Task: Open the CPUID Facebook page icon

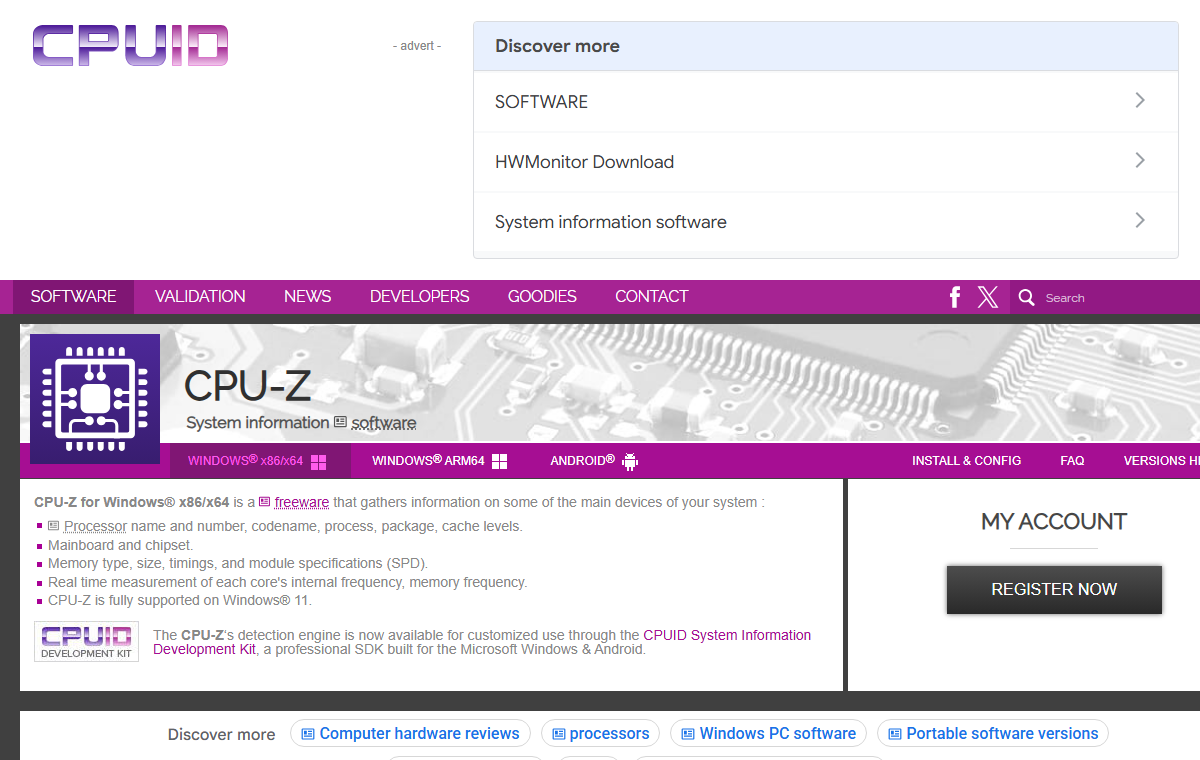Action: point(955,297)
